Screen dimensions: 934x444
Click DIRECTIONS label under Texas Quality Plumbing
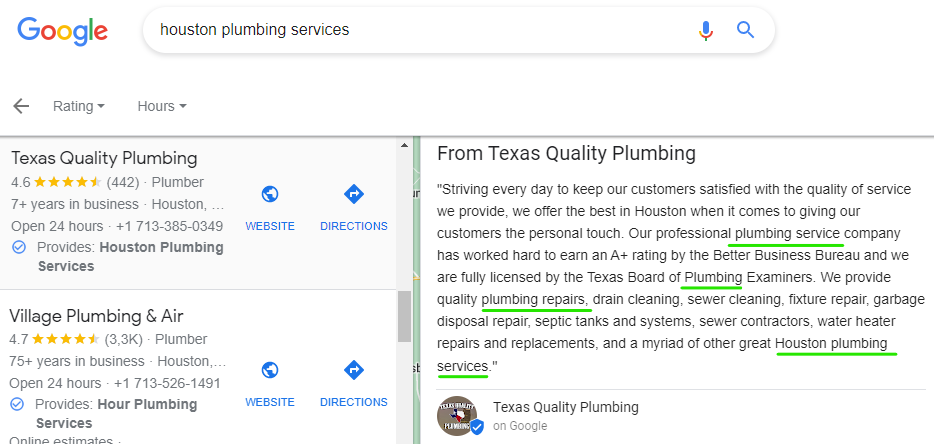click(x=354, y=226)
